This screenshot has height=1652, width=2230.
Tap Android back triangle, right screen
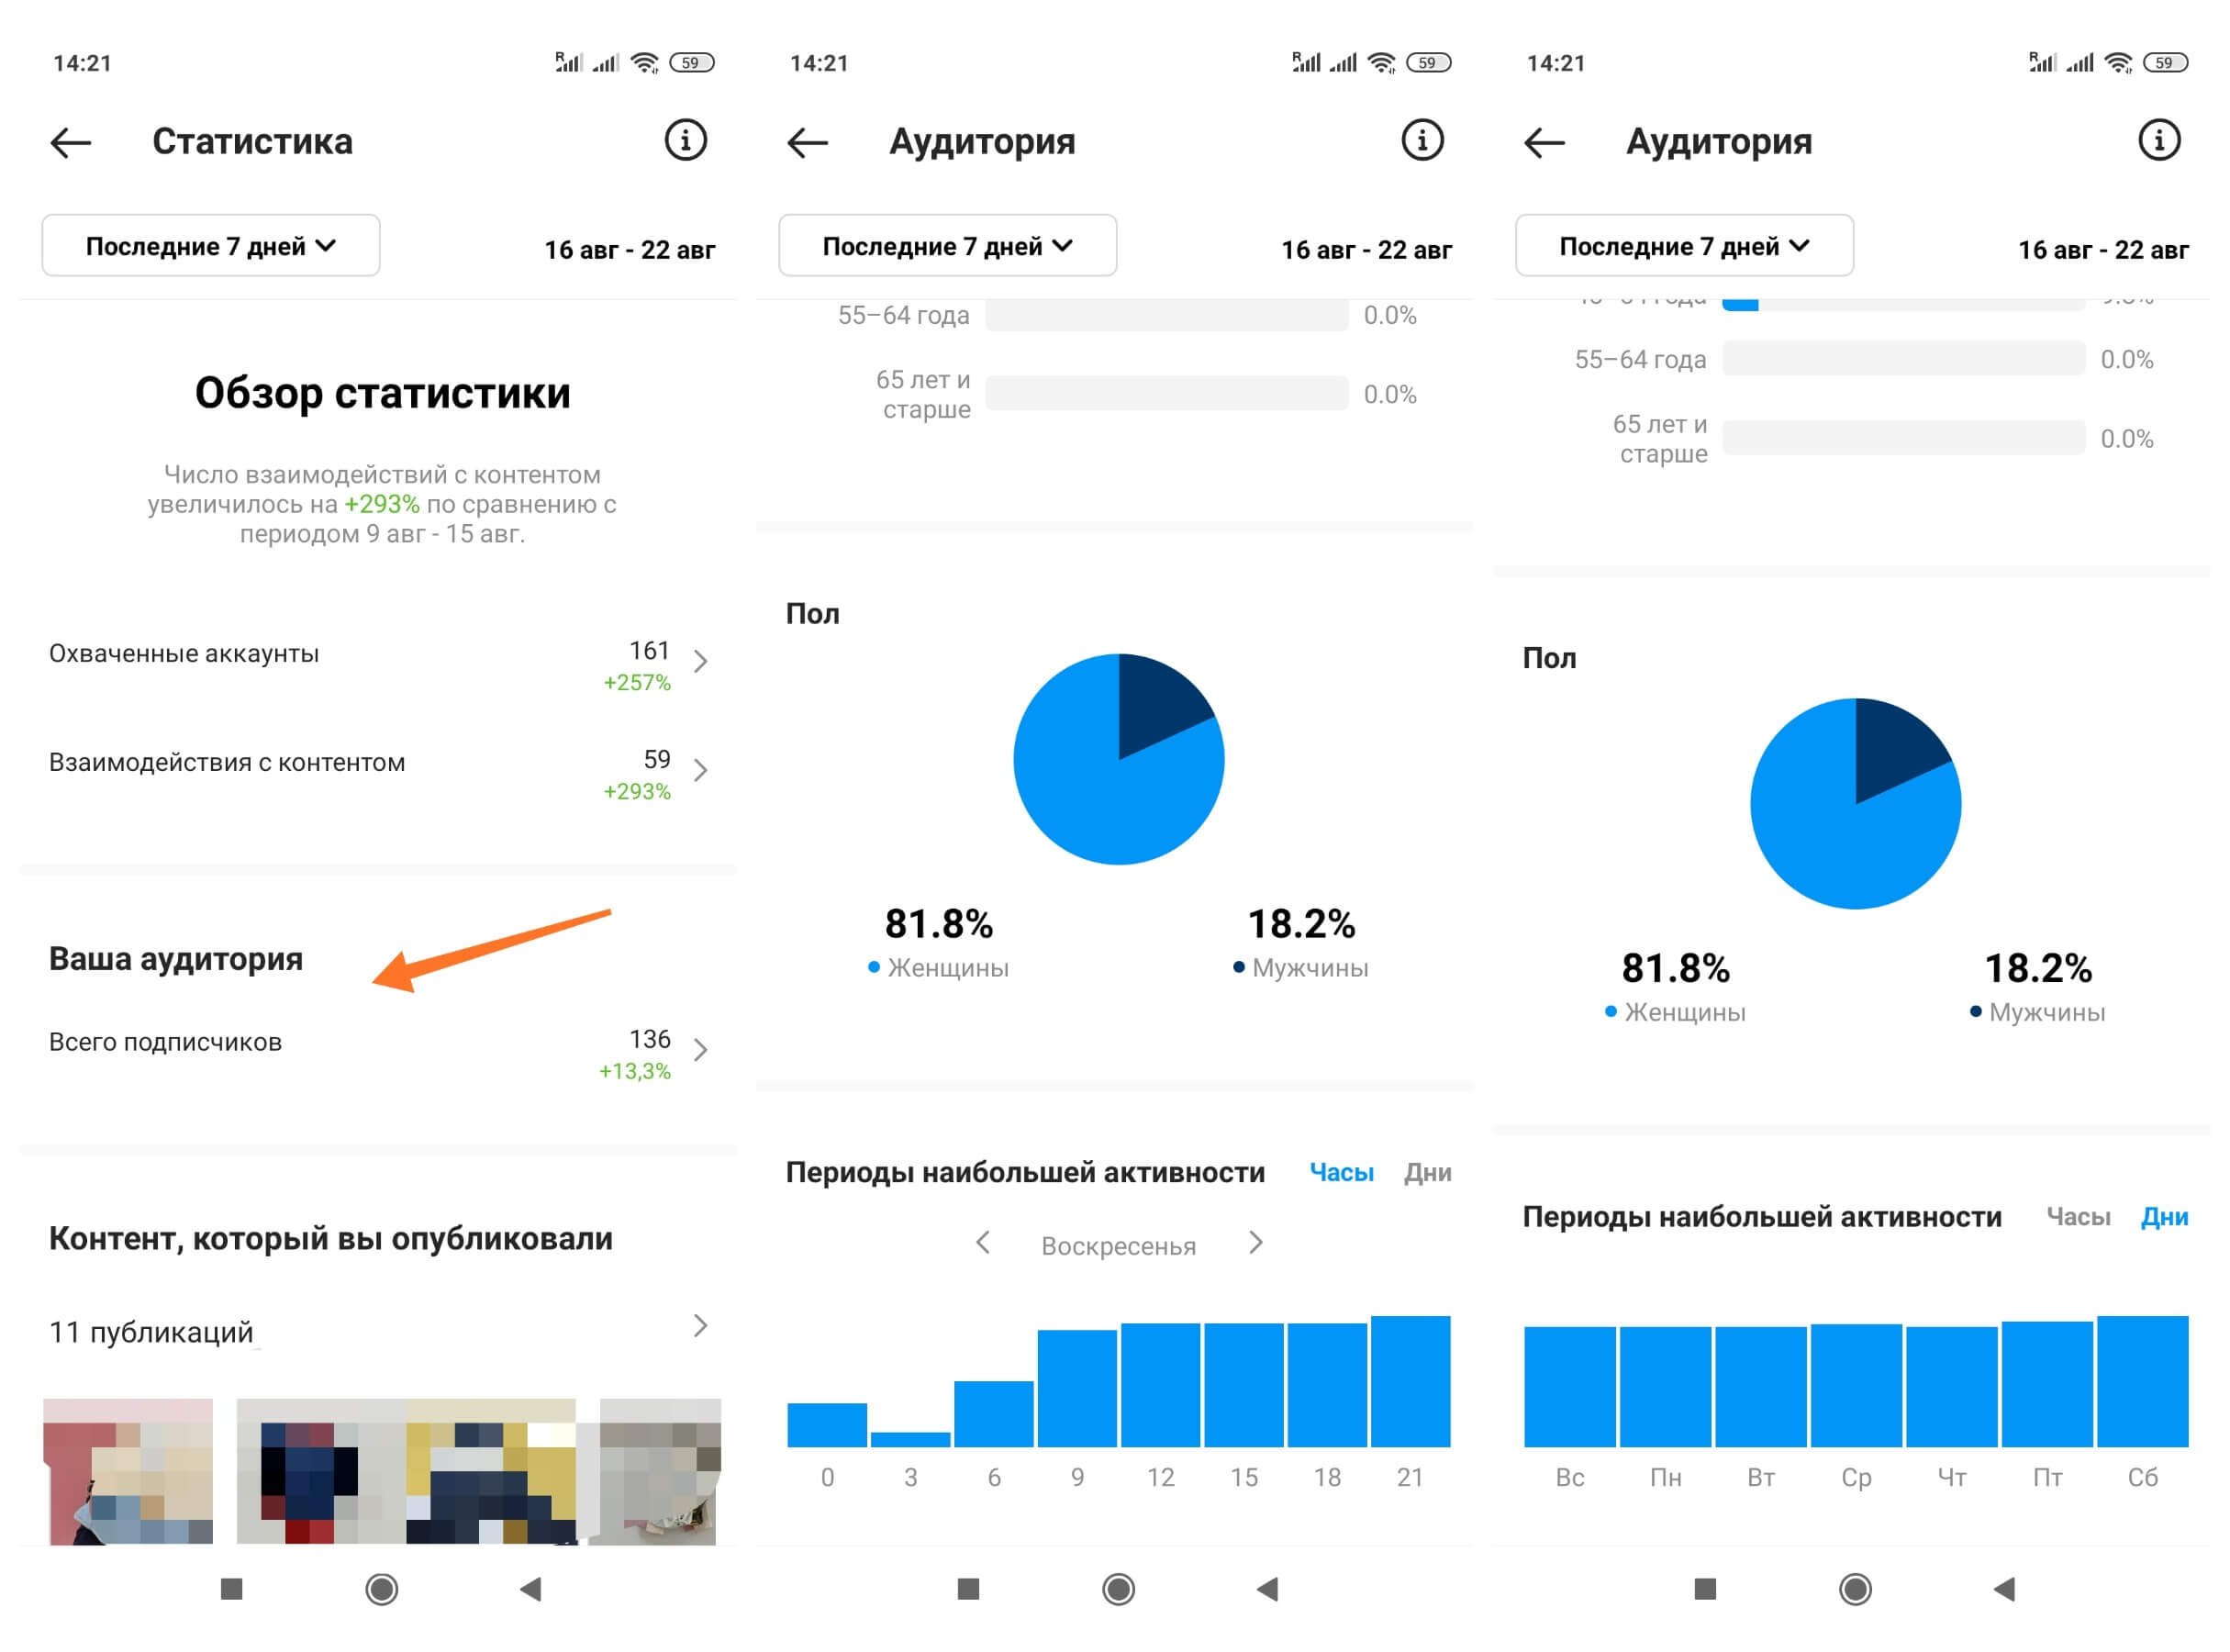[2005, 1590]
